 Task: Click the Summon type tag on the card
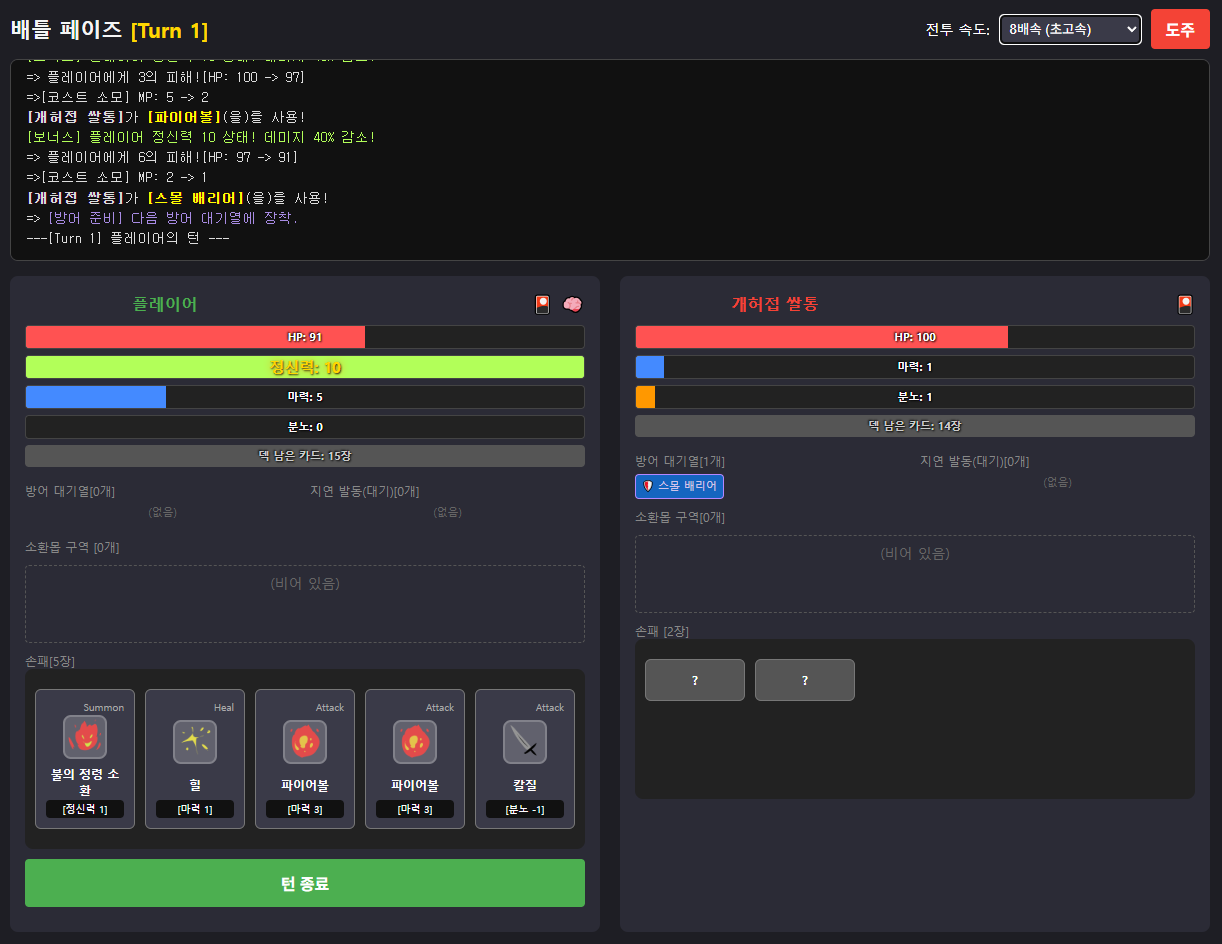pyautogui.click(x=104, y=707)
